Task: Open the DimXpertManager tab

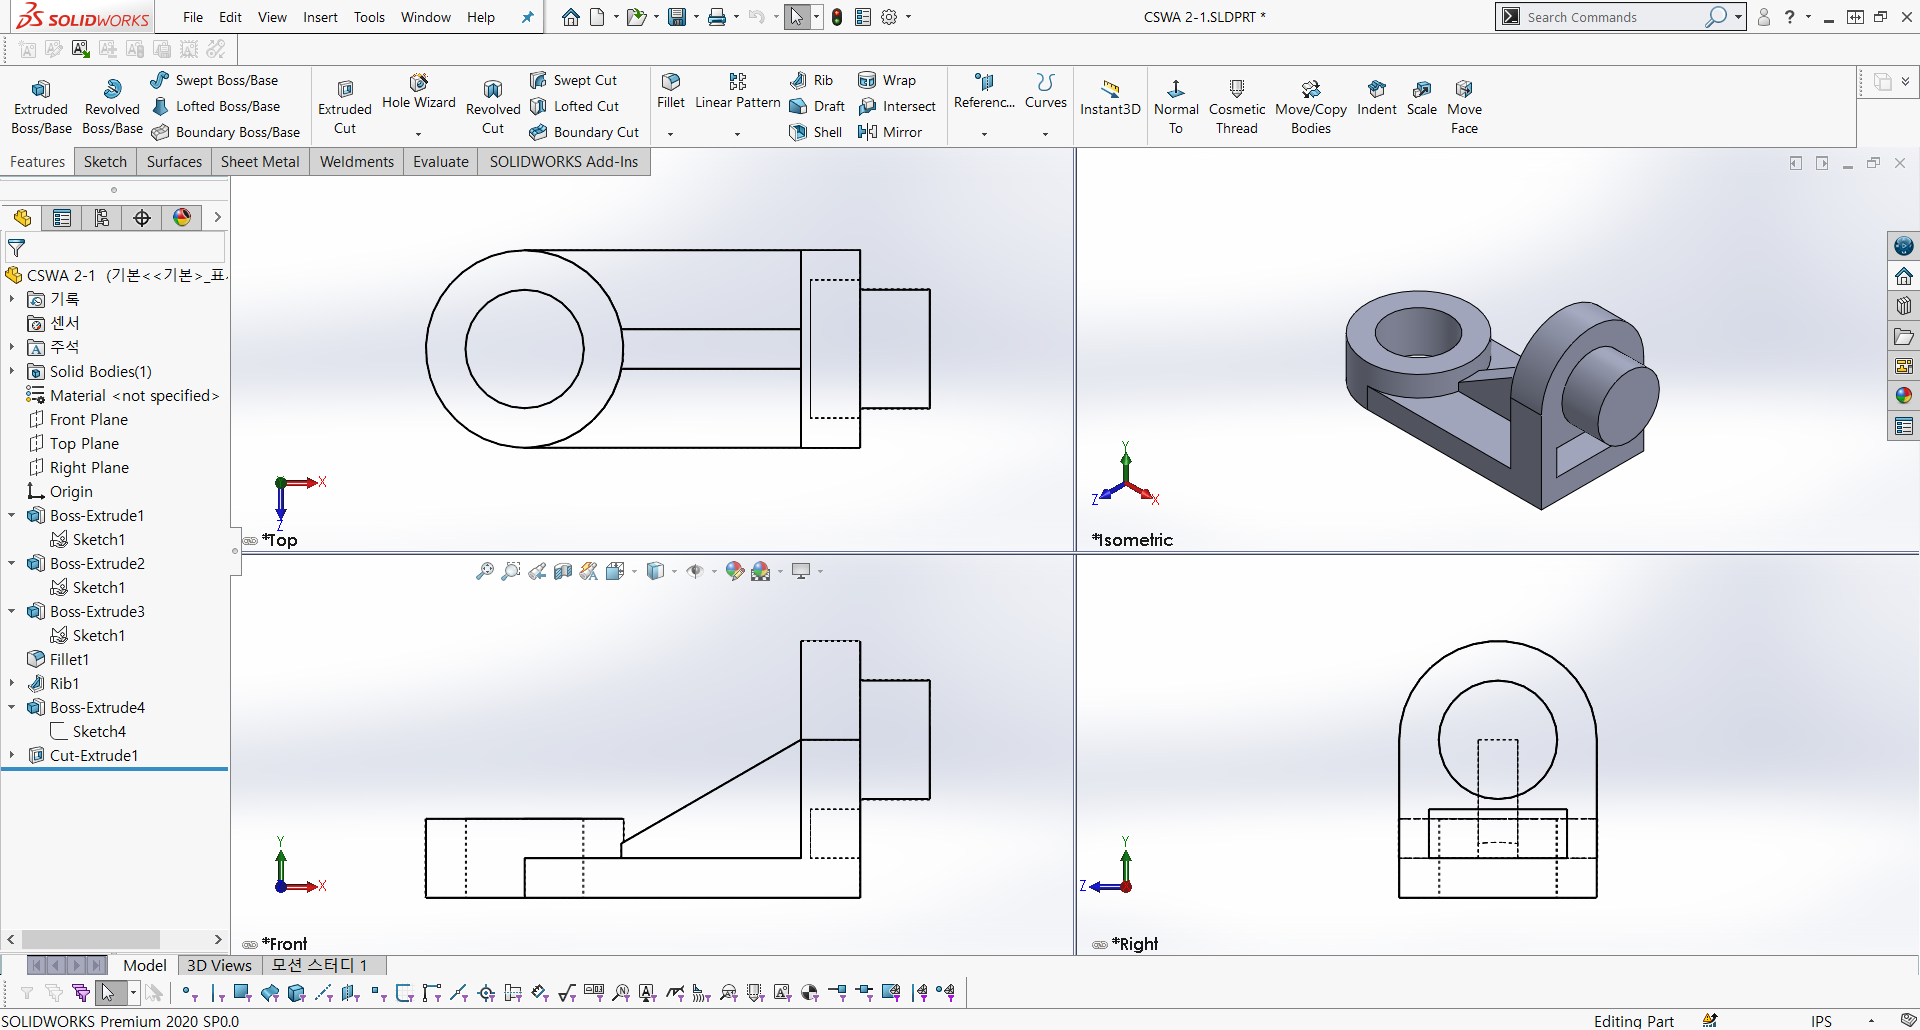Action: (142, 218)
